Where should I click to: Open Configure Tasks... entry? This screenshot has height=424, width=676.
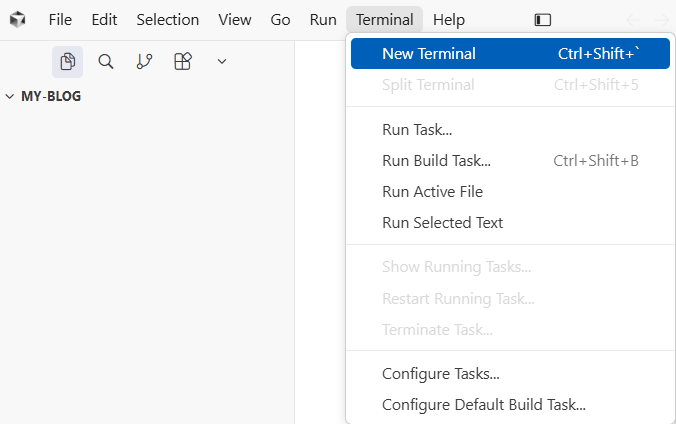point(440,374)
